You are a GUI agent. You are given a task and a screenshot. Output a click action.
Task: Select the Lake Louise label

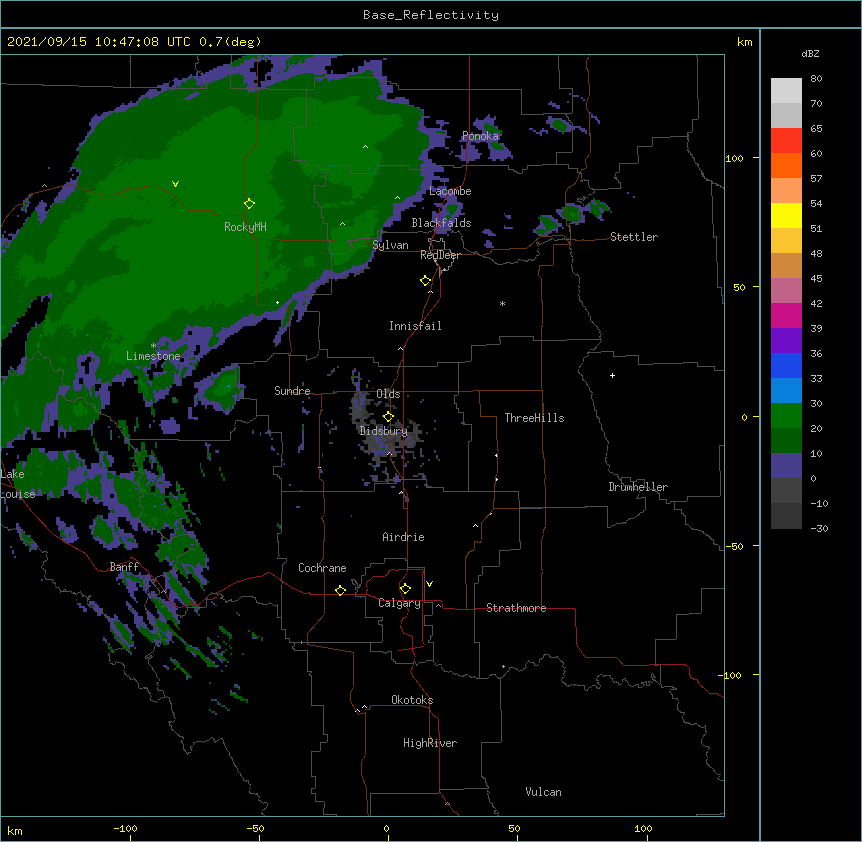18,484
